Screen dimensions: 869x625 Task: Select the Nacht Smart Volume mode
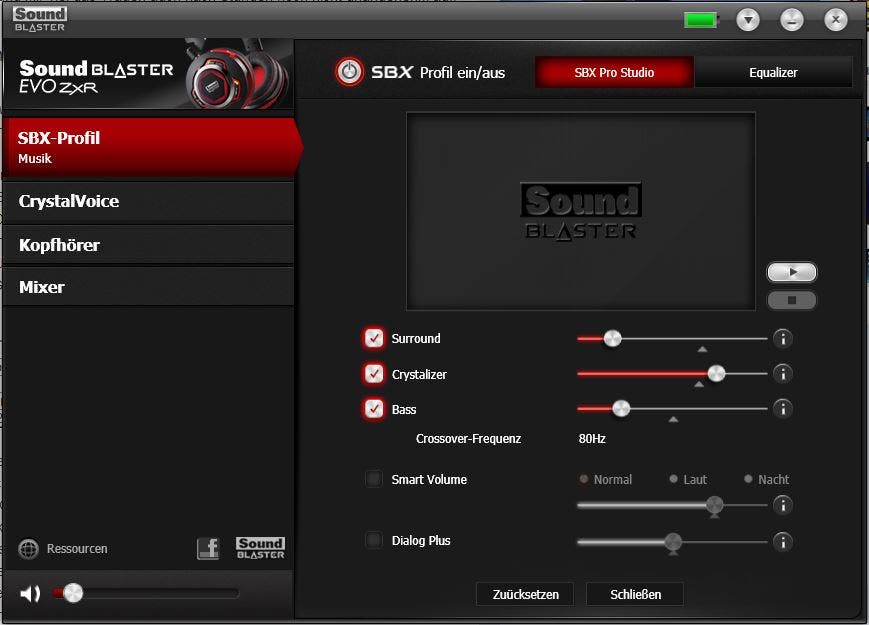[766, 479]
